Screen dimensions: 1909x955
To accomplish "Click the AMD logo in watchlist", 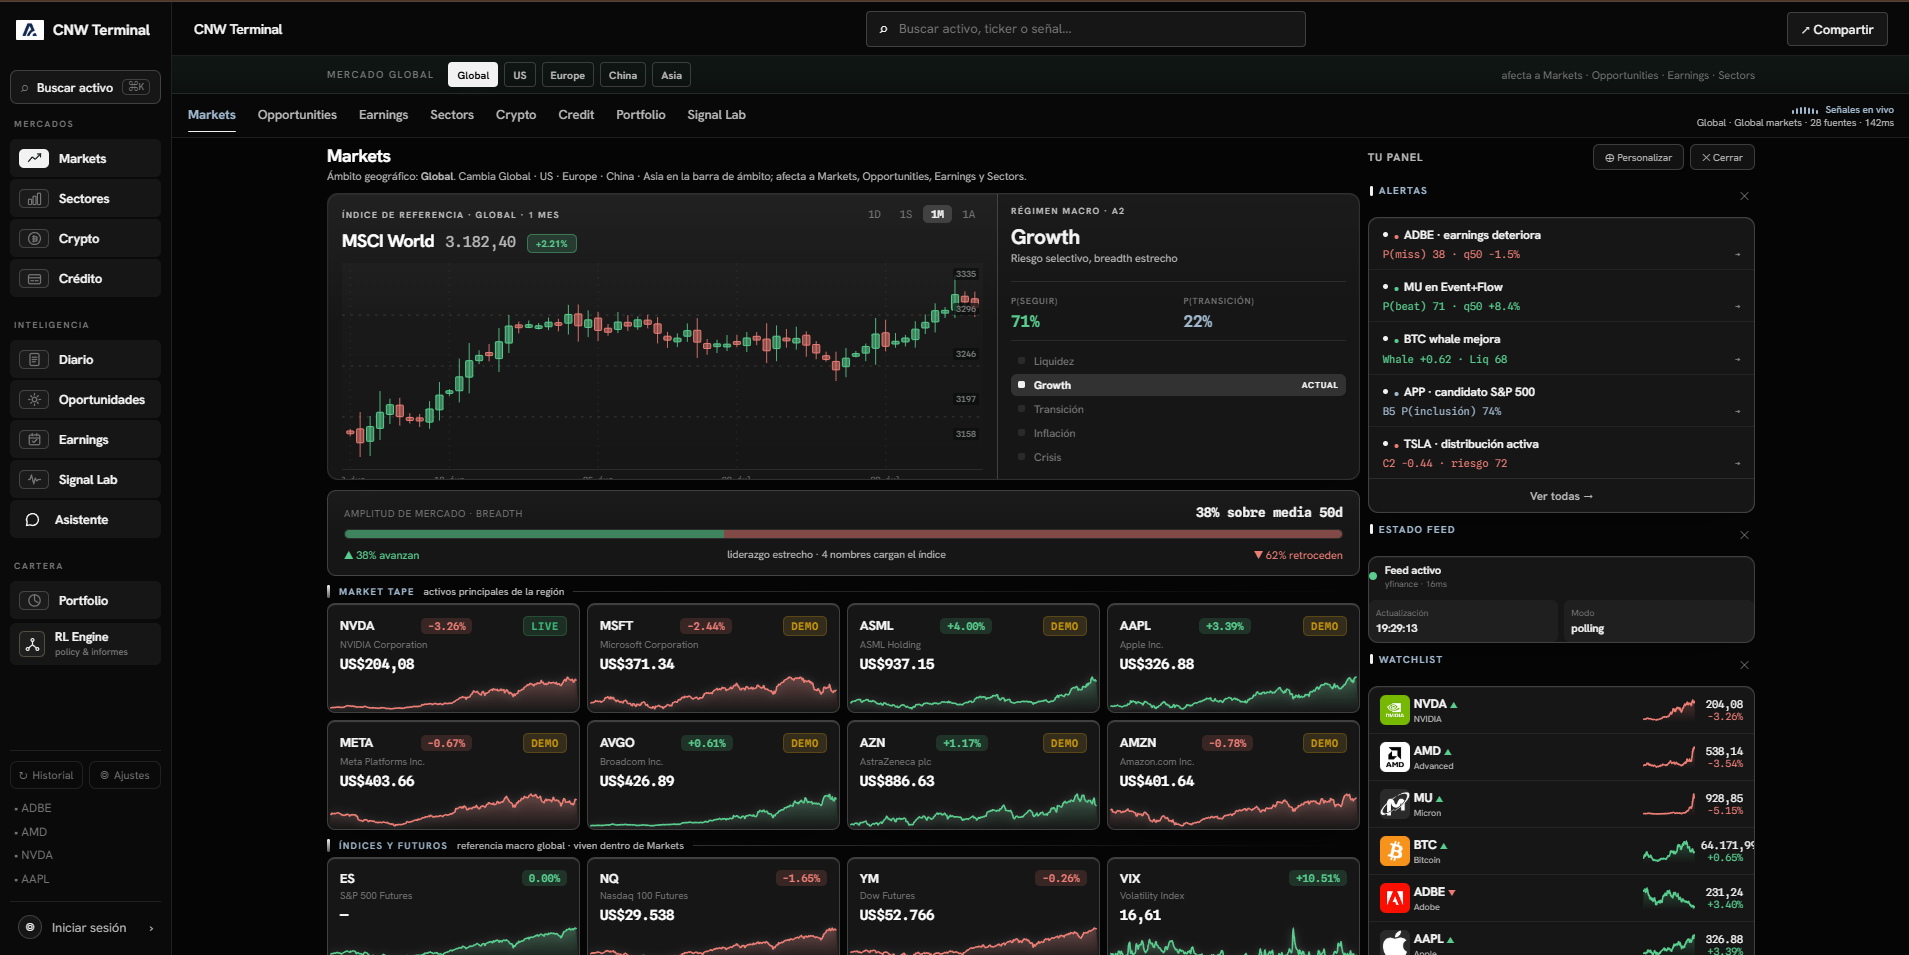I will pyautogui.click(x=1394, y=757).
